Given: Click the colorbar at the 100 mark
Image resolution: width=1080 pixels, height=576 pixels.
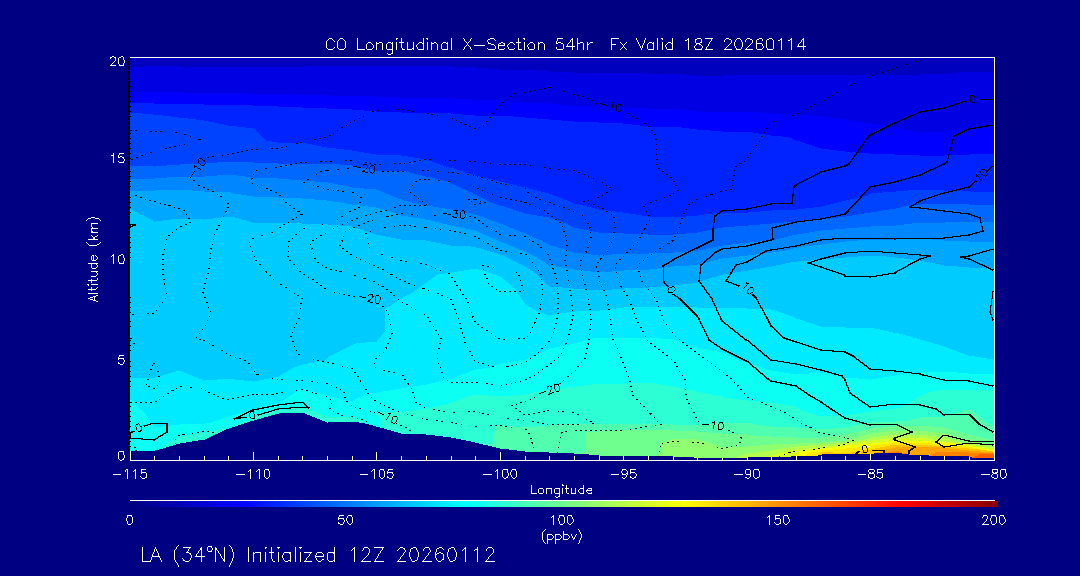Looking at the screenshot, I should click(562, 502).
